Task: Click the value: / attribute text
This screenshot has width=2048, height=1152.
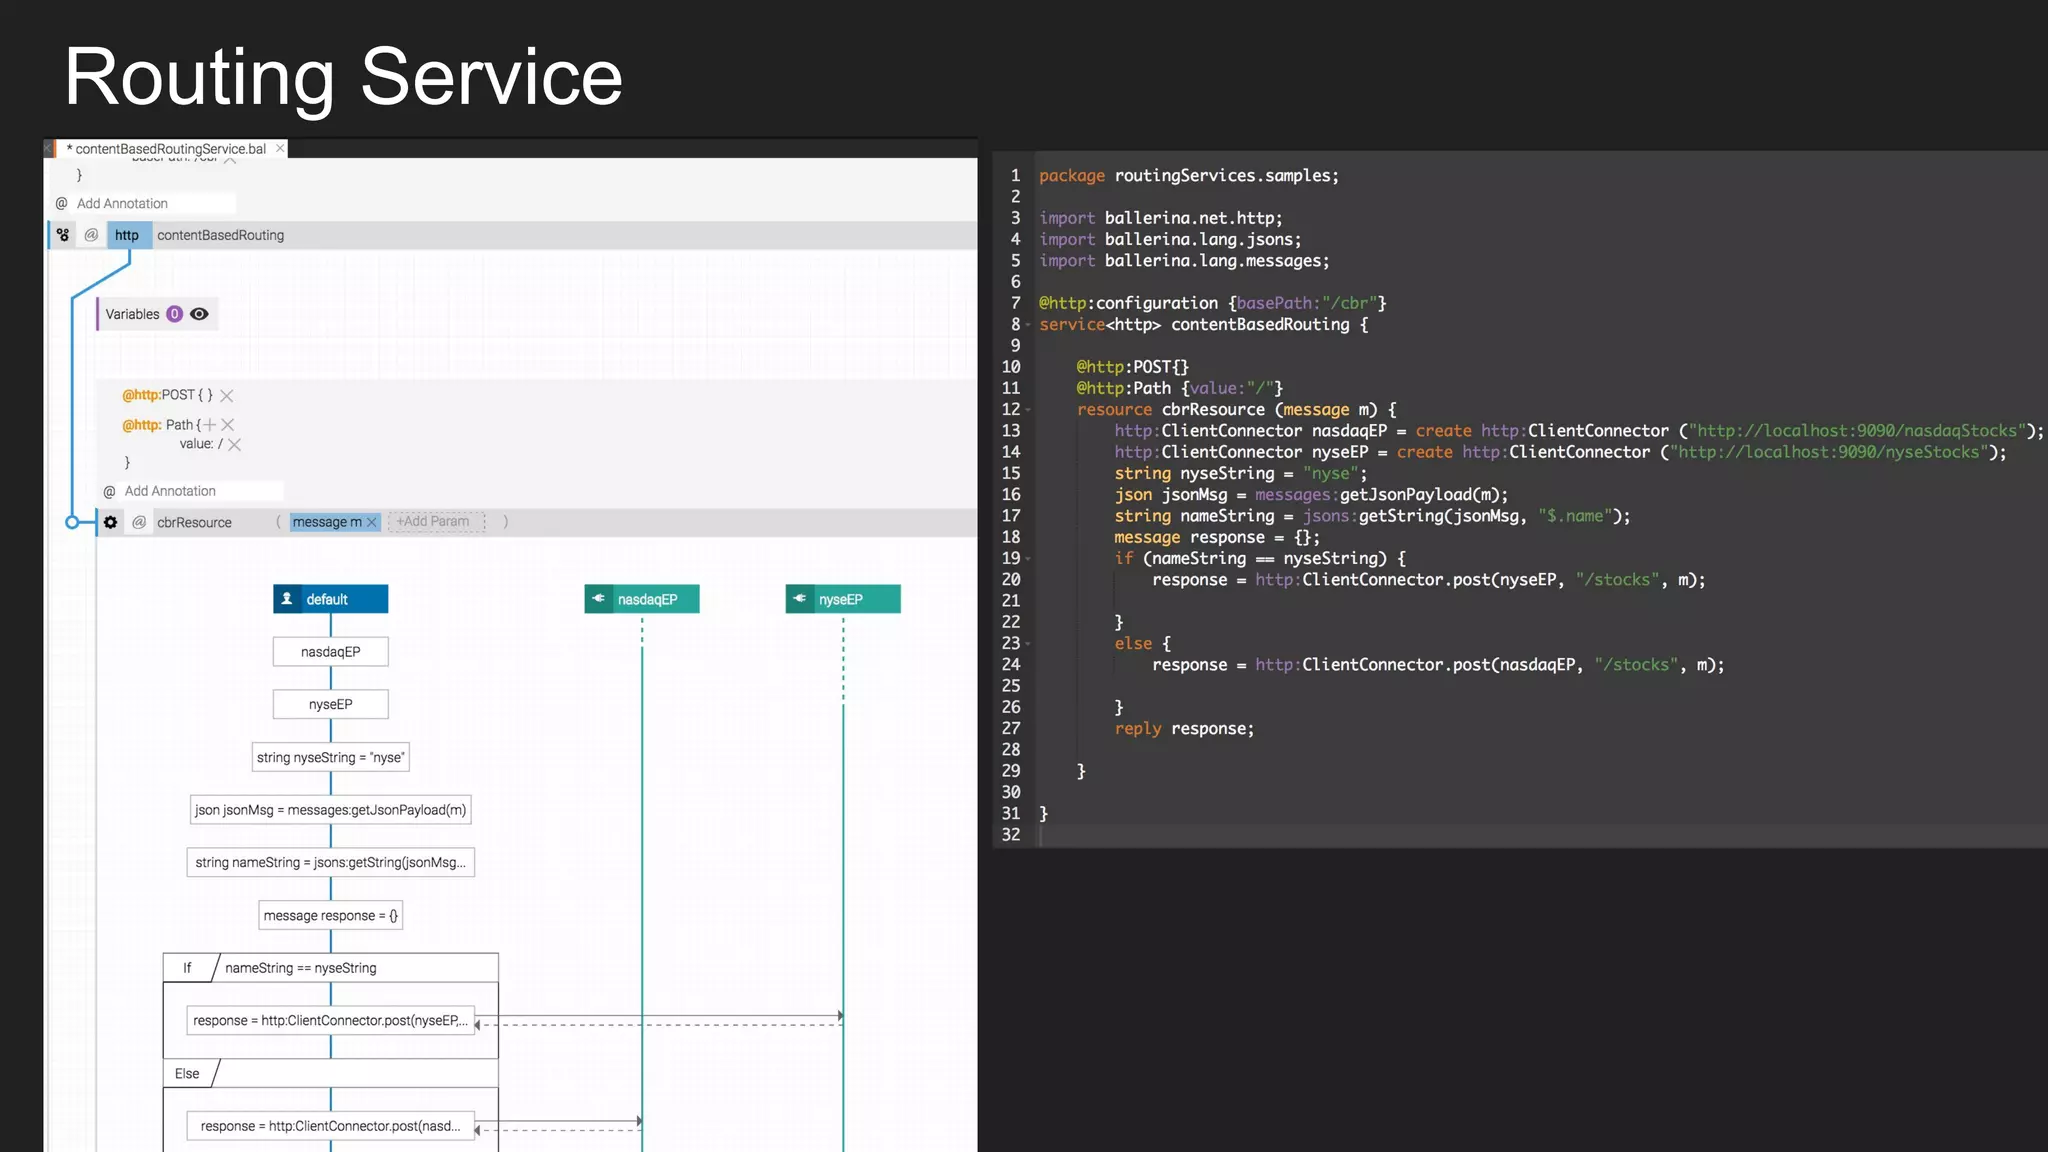Action: pos(201,444)
